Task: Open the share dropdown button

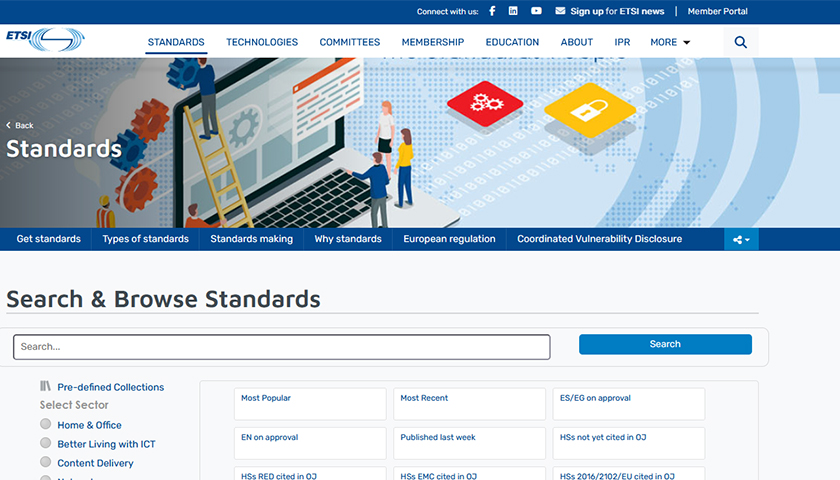Action: [741, 240]
